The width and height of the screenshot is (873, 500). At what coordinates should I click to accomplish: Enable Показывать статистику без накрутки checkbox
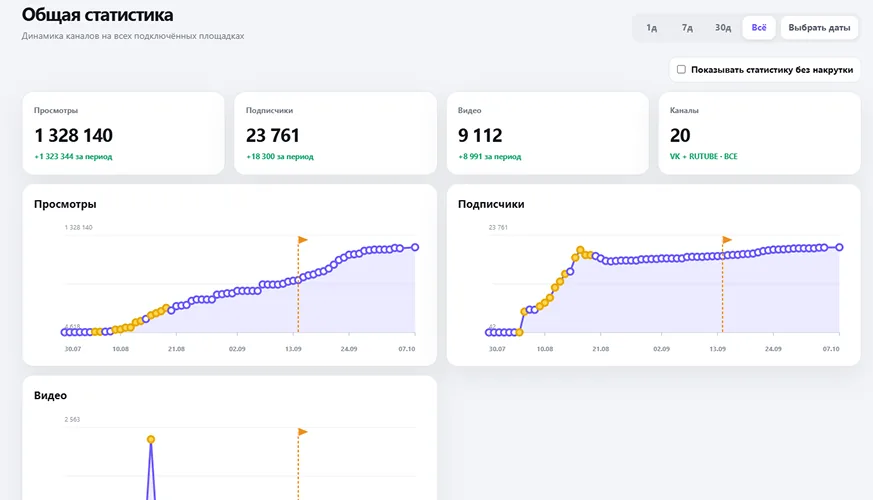click(x=681, y=70)
